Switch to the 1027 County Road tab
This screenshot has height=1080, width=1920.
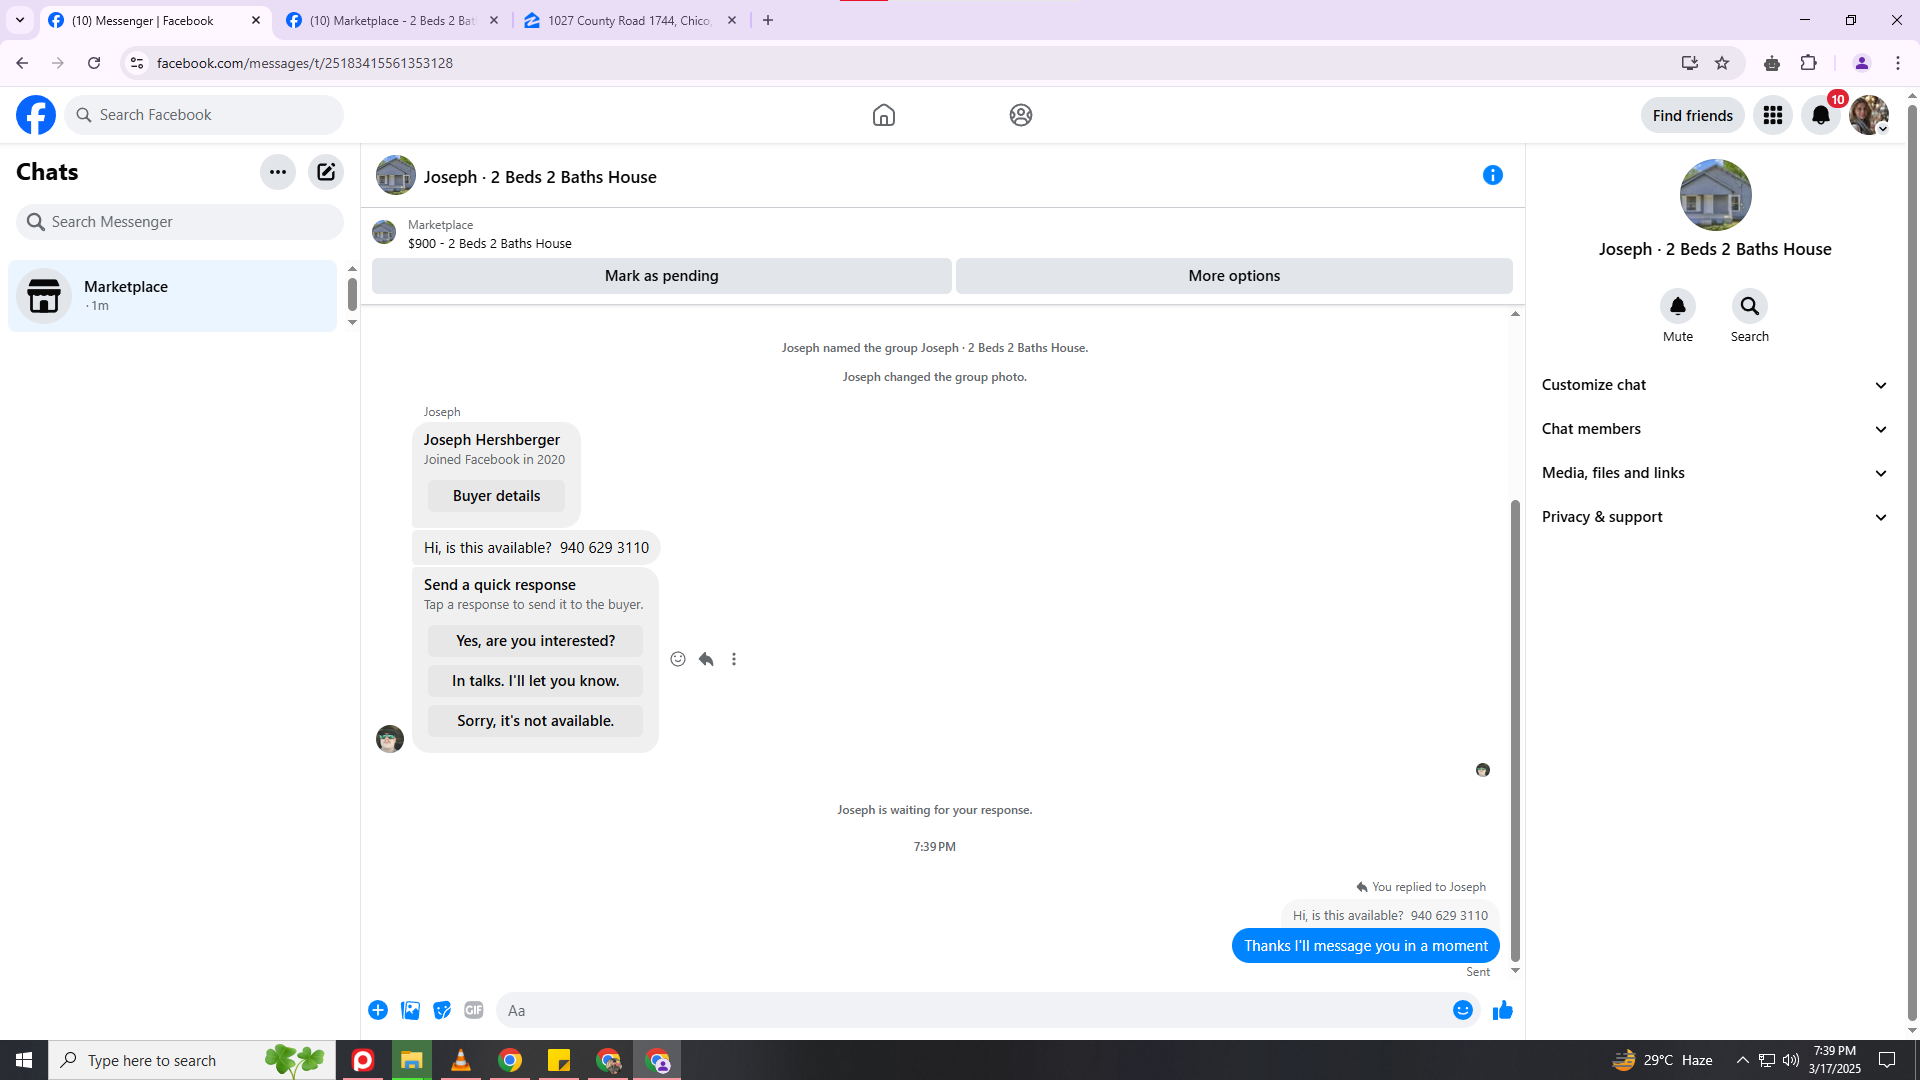(x=630, y=20)
